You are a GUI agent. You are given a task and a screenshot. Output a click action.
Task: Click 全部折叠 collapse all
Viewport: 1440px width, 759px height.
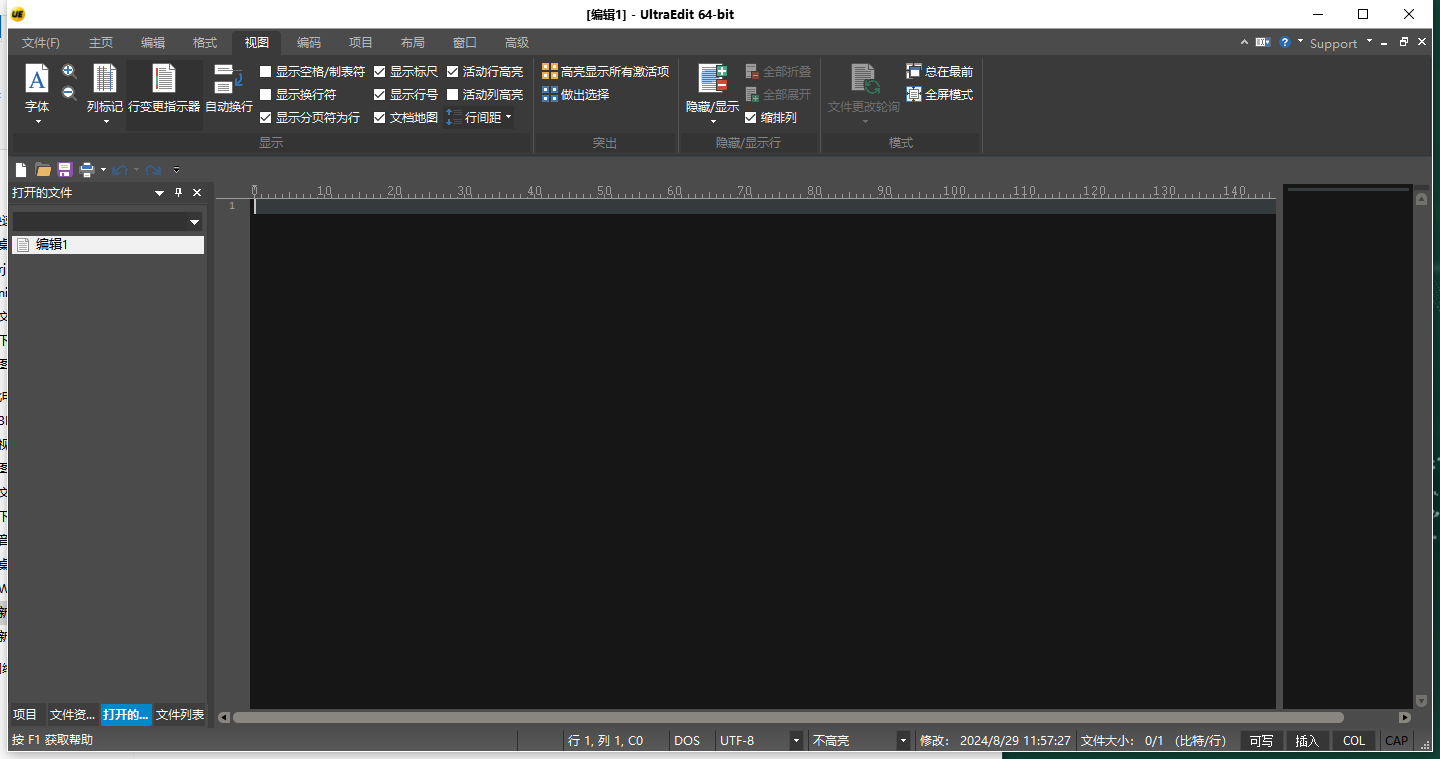[779, 72]
